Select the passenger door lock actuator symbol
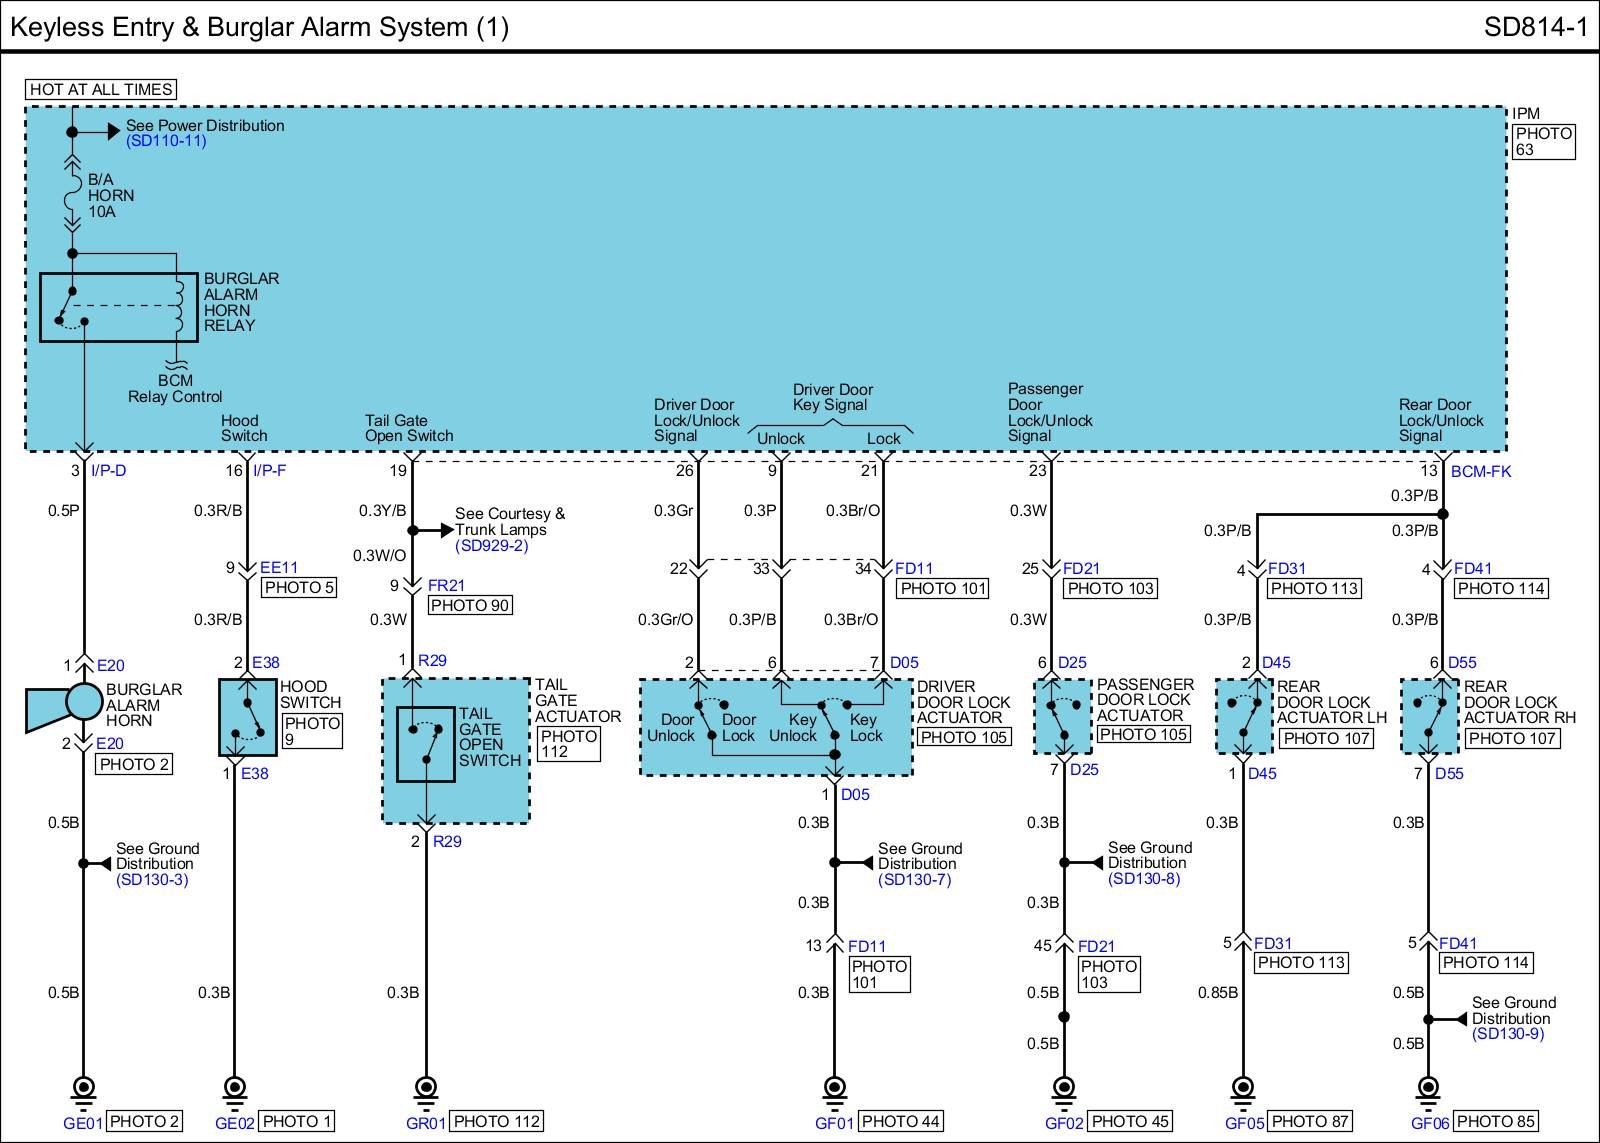Viewport: 1600px width, 1143px height. click(1062, 717)
